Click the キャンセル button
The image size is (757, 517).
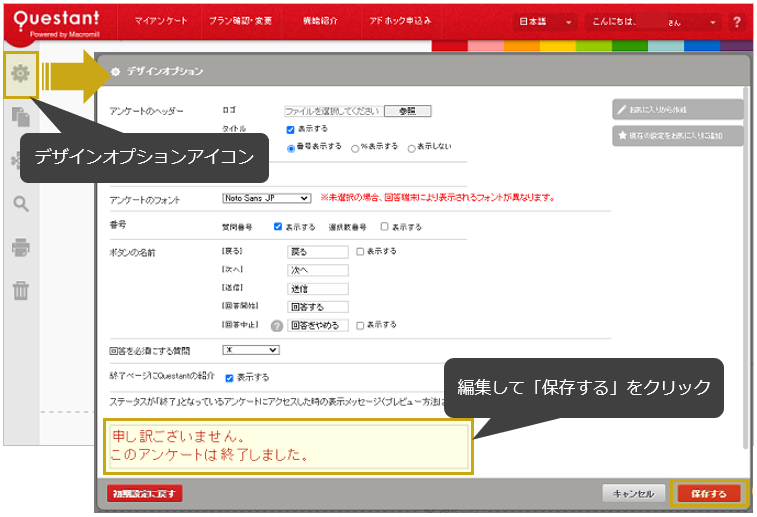click(633, 493)
